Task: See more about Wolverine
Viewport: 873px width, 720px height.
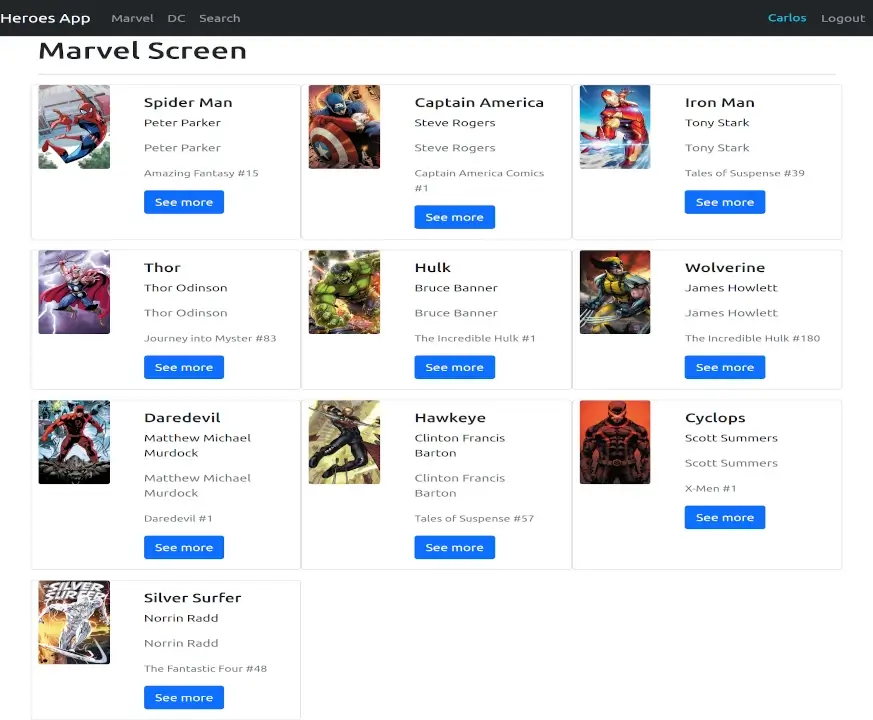Action: click(x=725, y=368)
